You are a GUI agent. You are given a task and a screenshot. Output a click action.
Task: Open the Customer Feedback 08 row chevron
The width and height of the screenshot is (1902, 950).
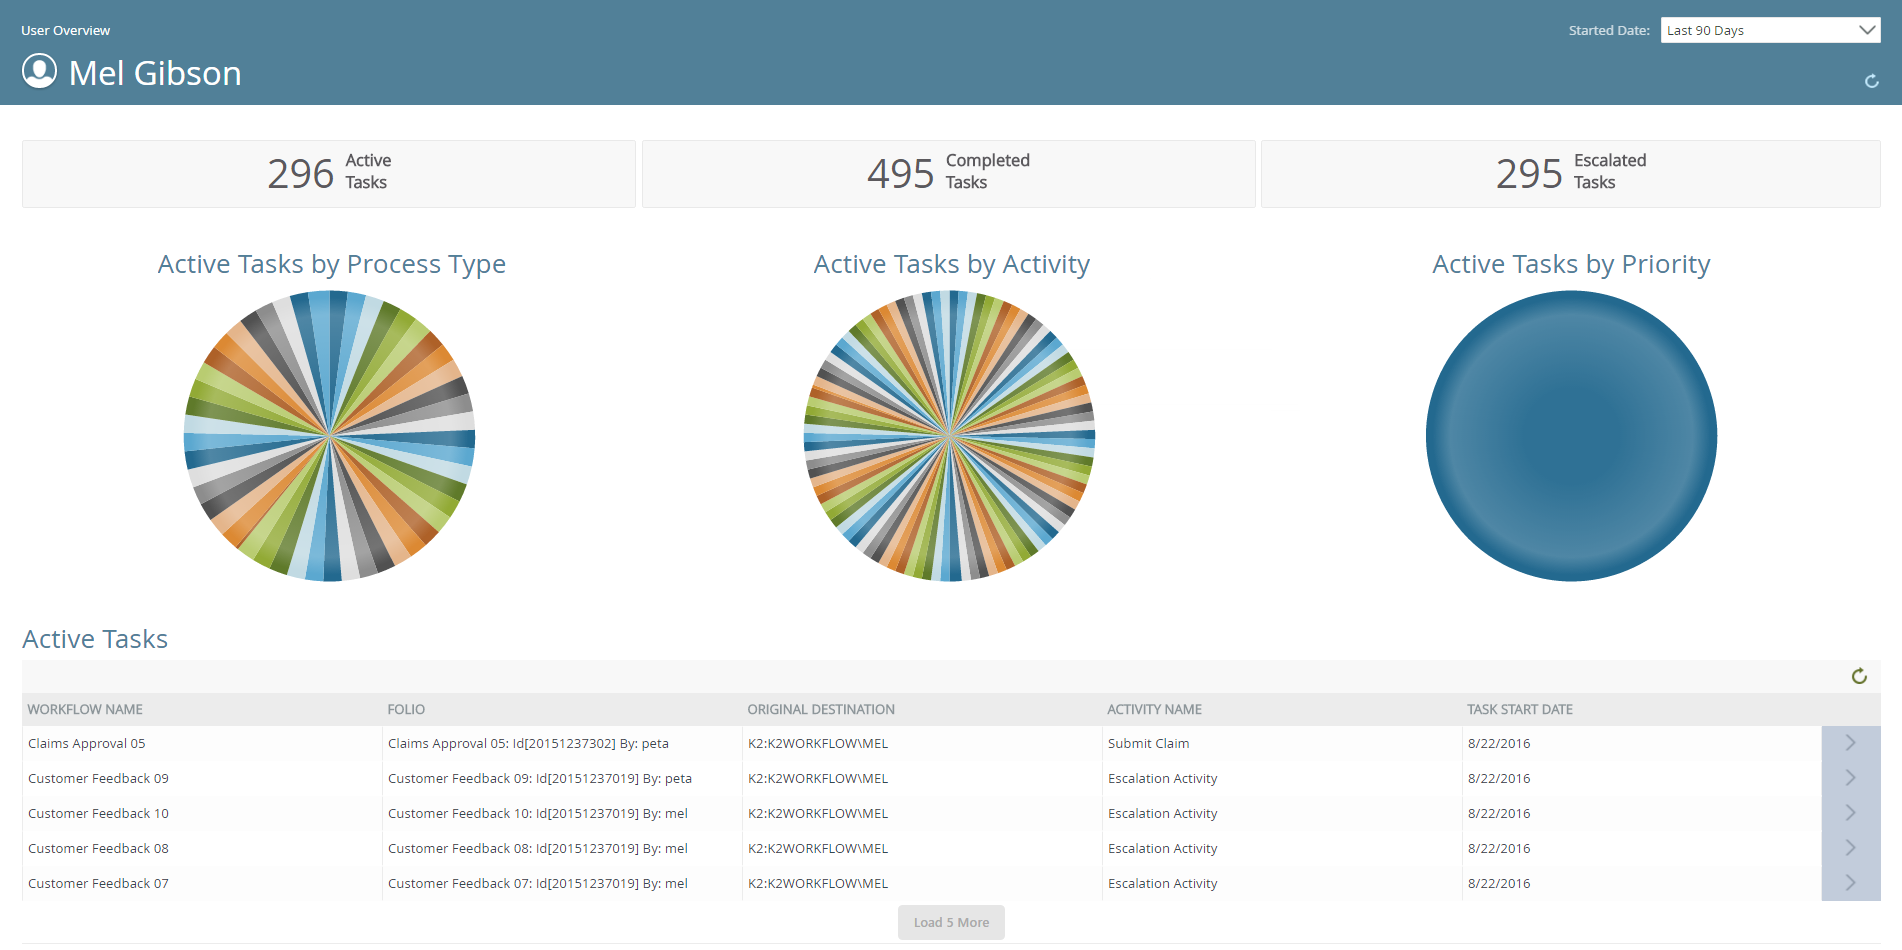click(x=1850, y=848)
